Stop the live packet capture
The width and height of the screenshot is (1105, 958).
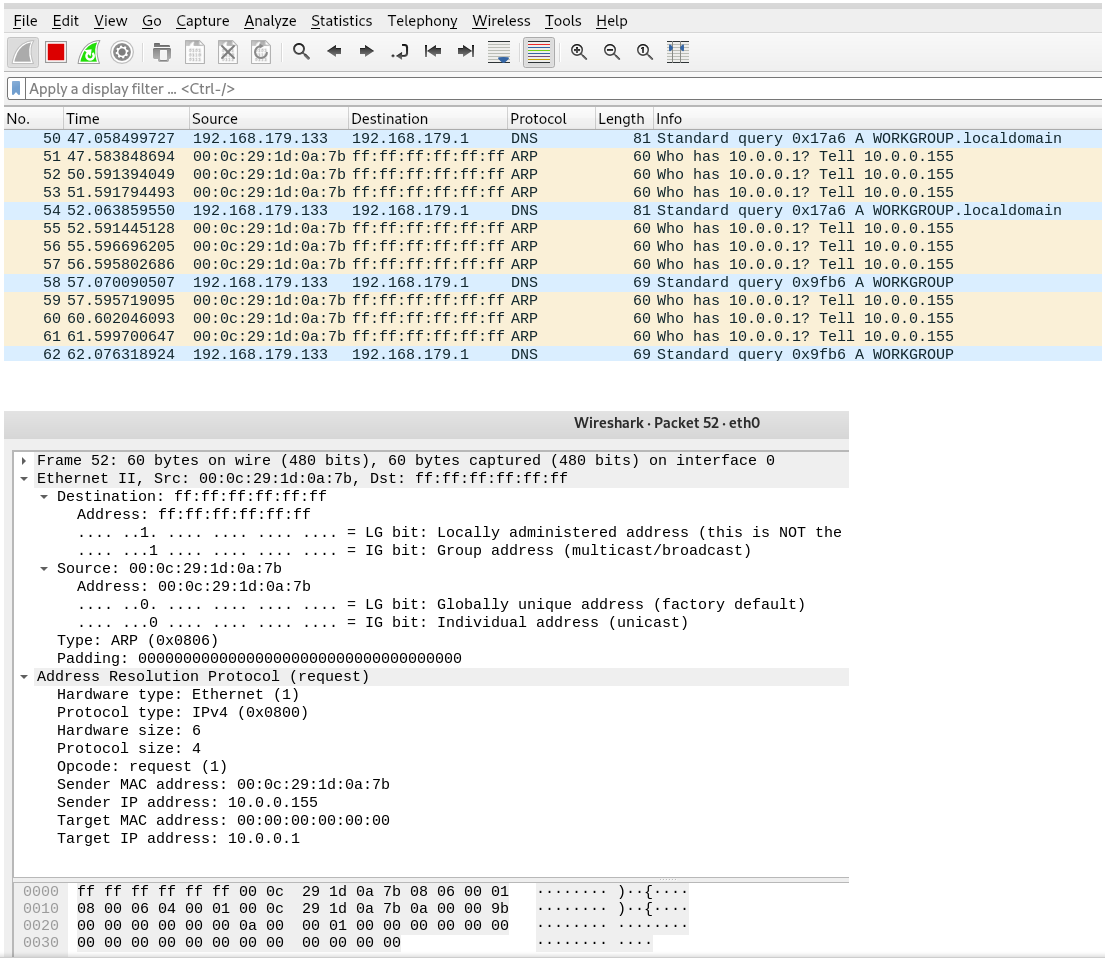point(55,52)
